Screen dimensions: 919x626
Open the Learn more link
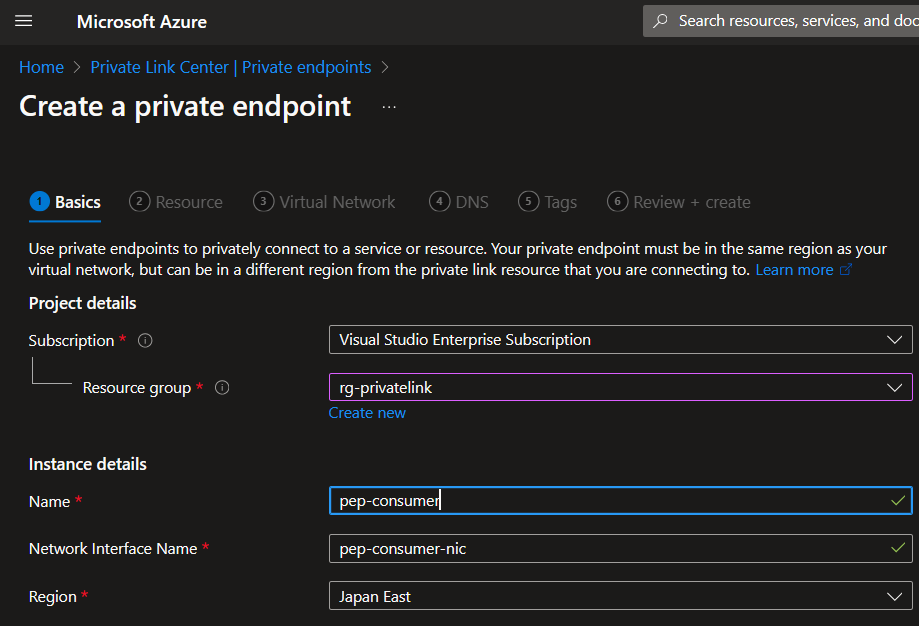(x=793, y=269)
